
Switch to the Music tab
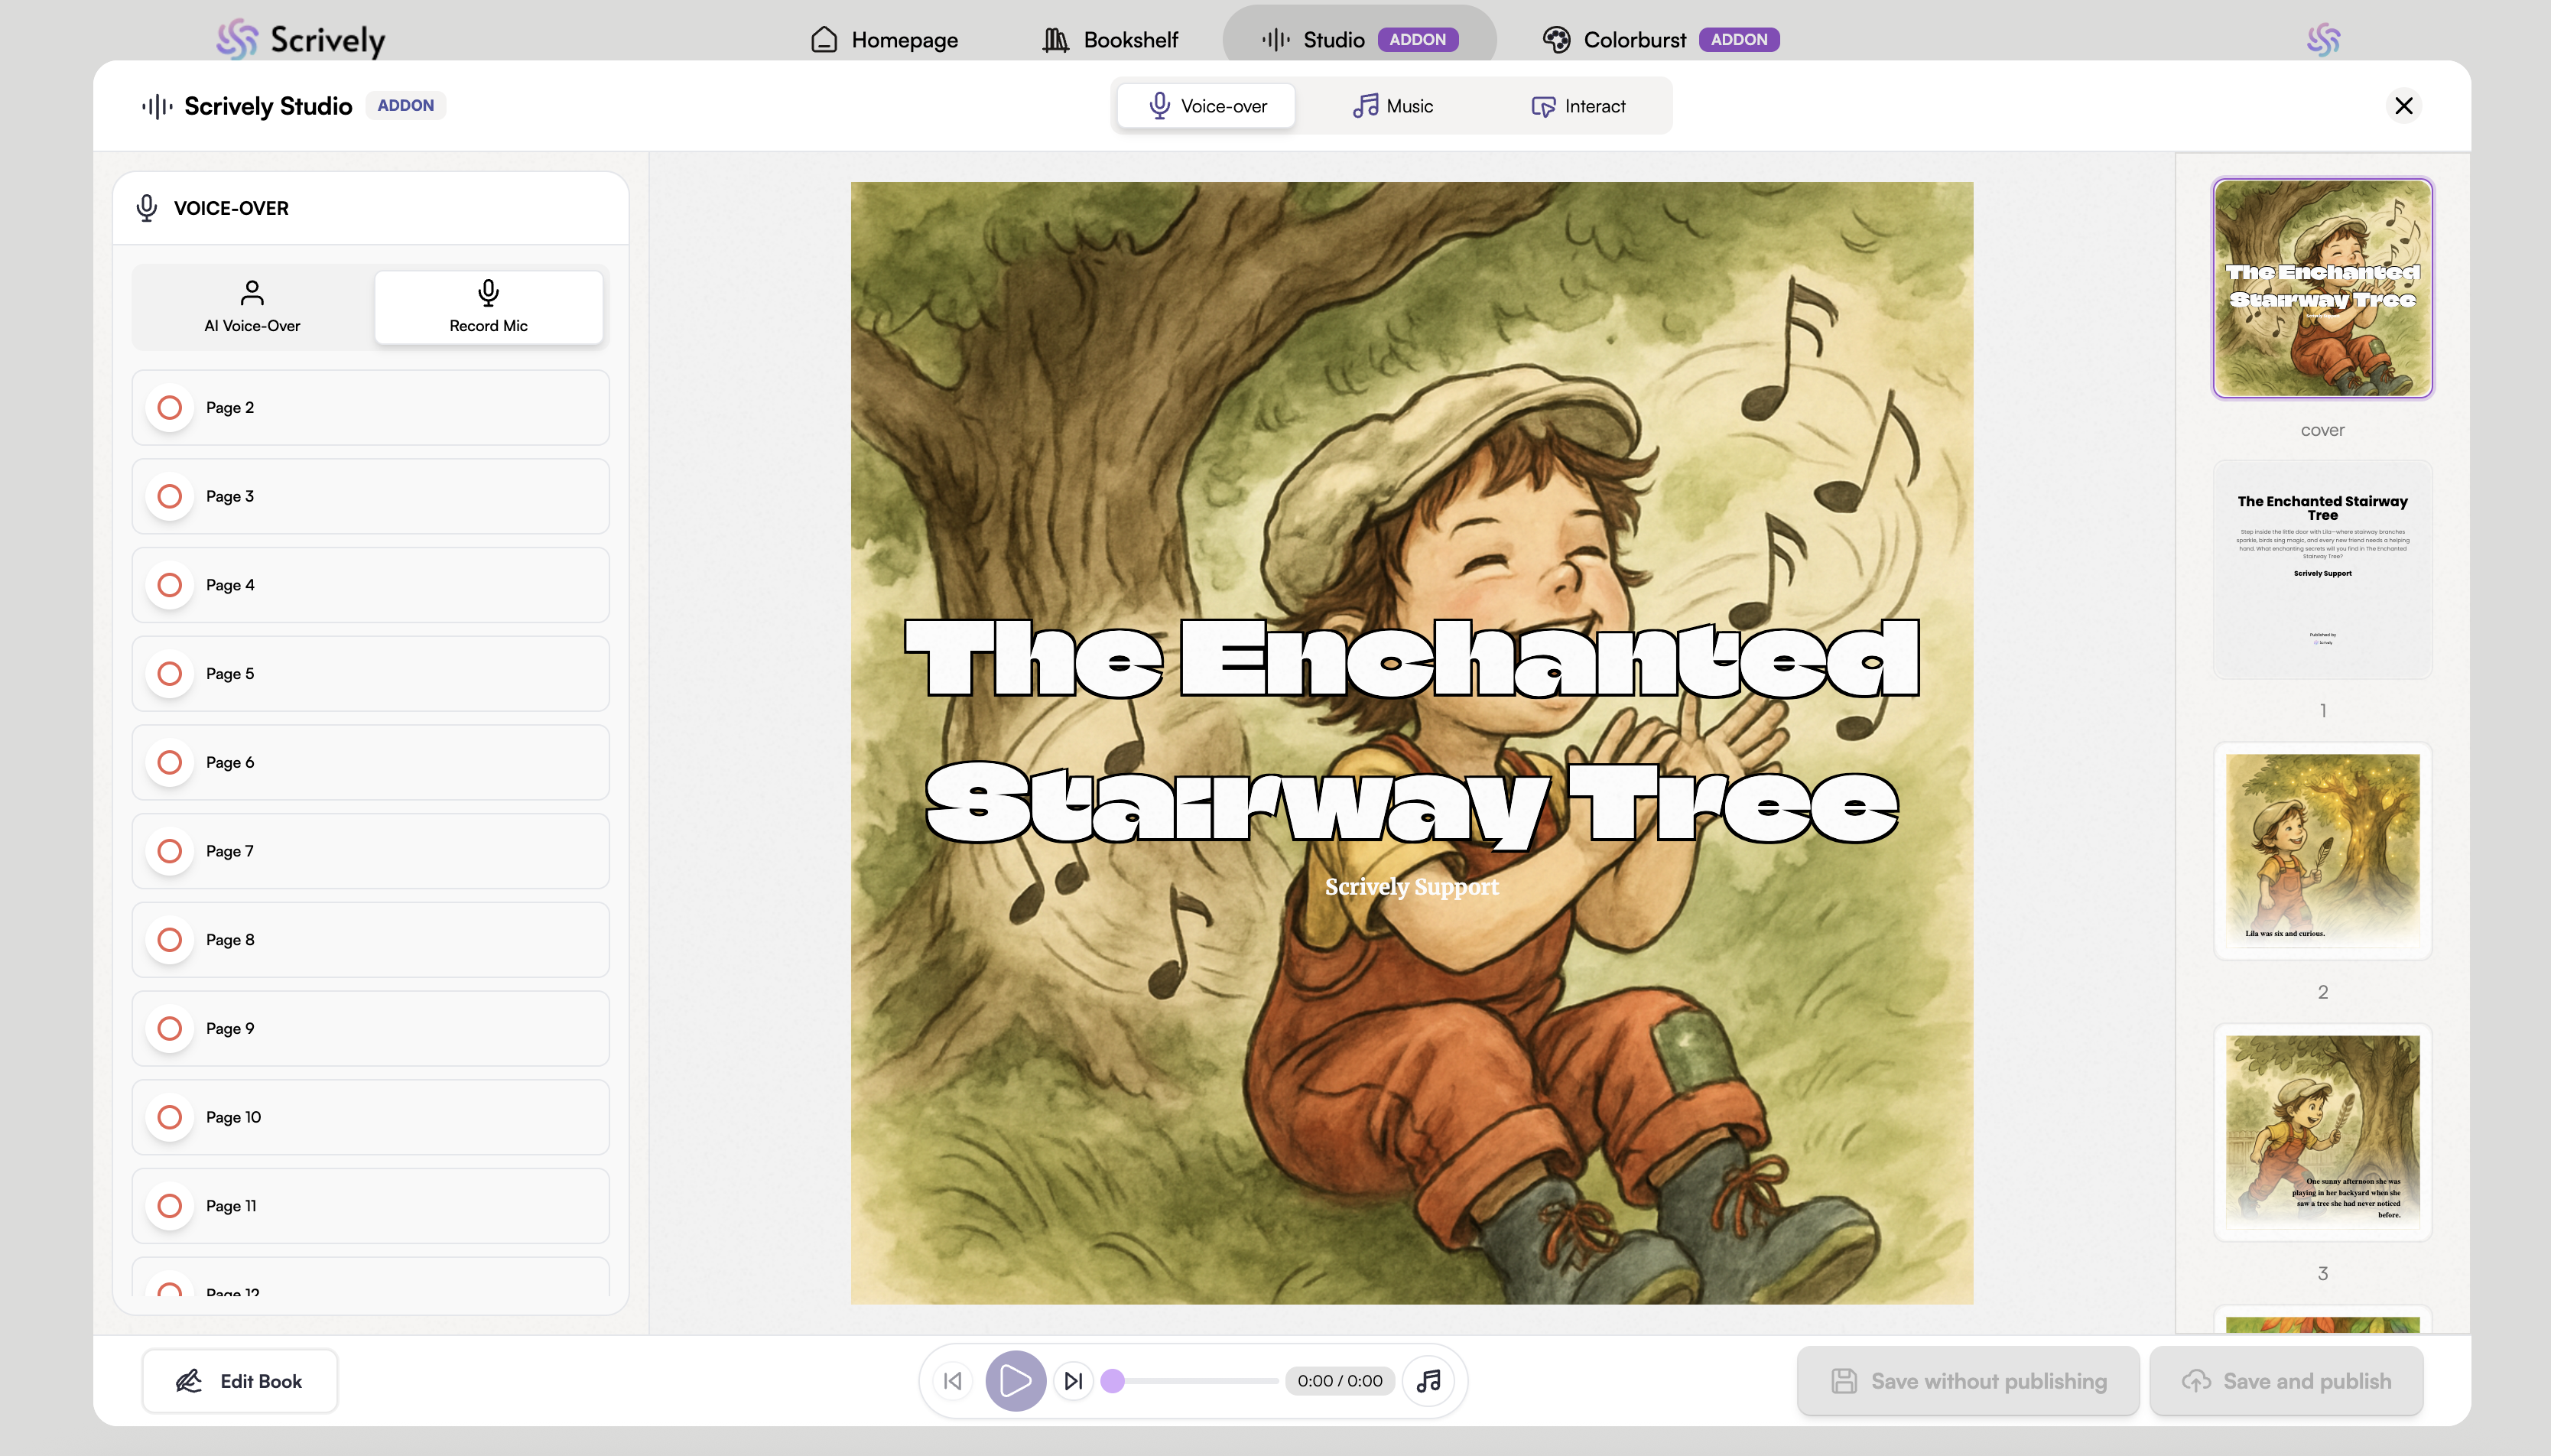(1392, 106)
